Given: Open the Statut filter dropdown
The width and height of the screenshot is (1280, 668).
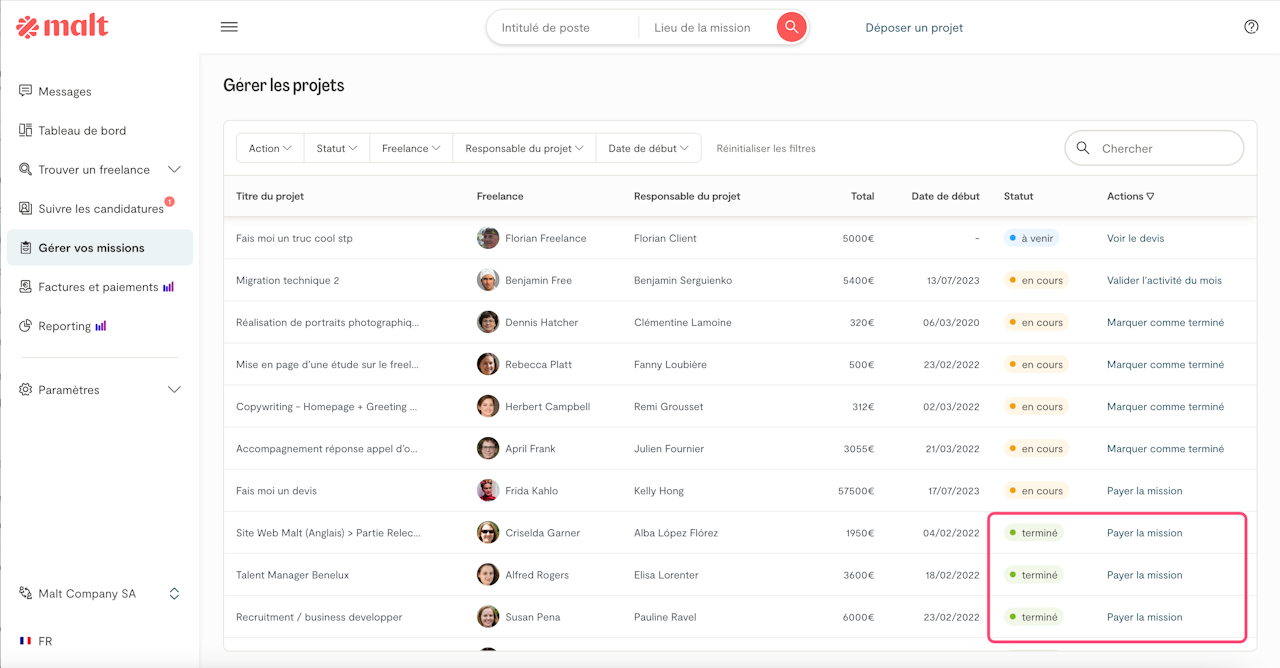Looking at the screenshot, I should click(336, 148).
